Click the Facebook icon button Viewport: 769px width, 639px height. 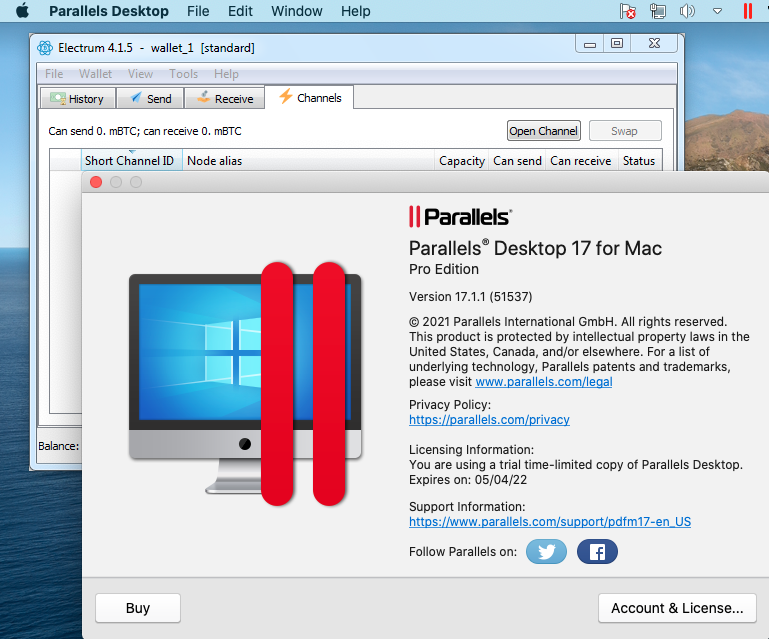[597, 552]
